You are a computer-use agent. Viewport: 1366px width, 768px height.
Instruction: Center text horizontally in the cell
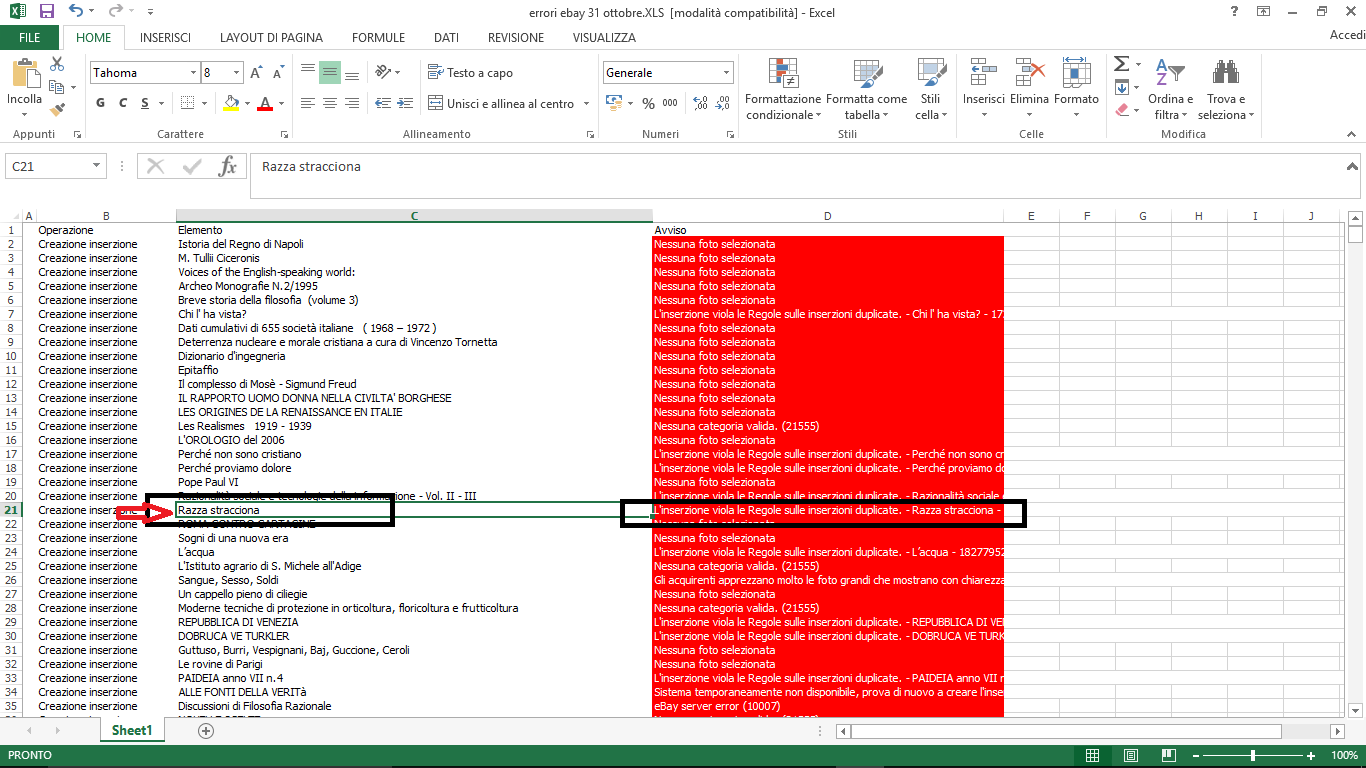pos(330,103)
